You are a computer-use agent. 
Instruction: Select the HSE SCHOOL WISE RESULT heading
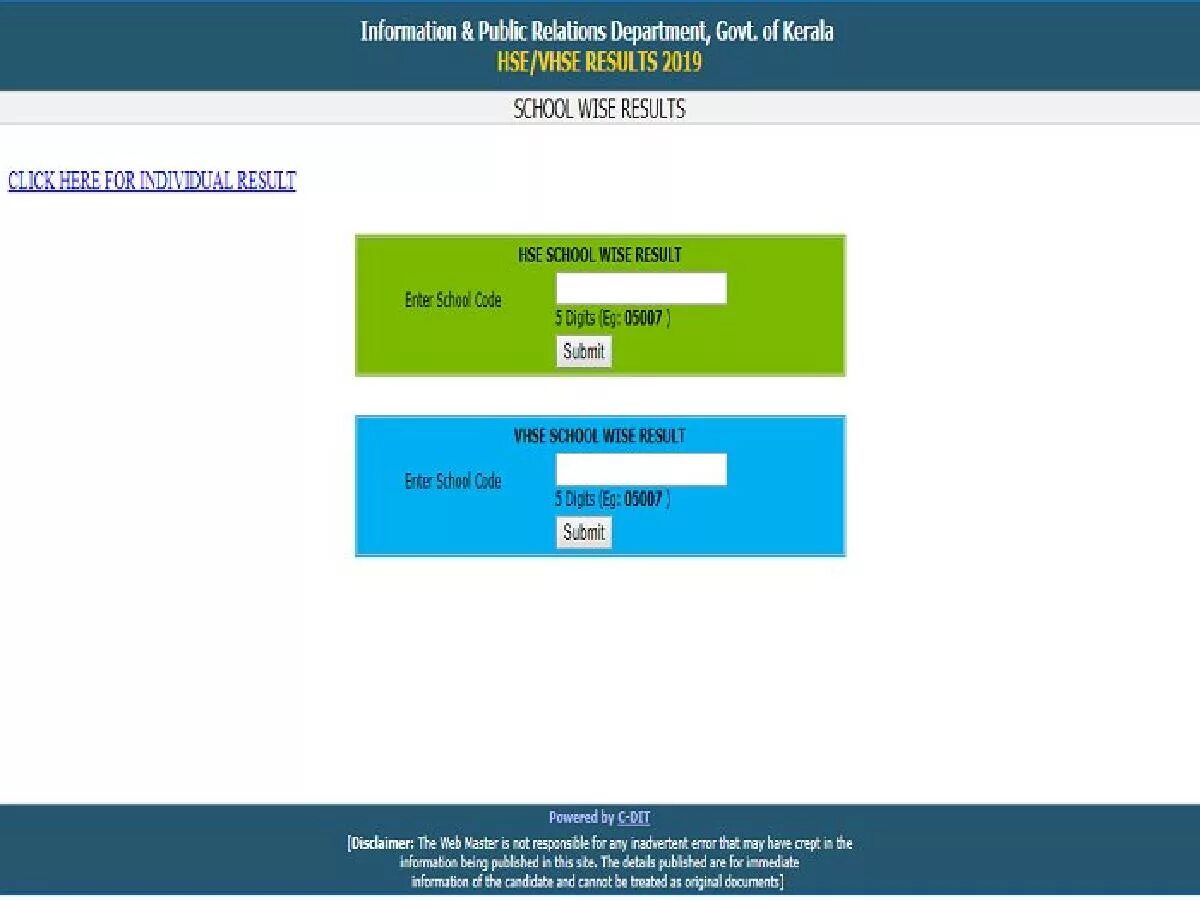[600, 255]
